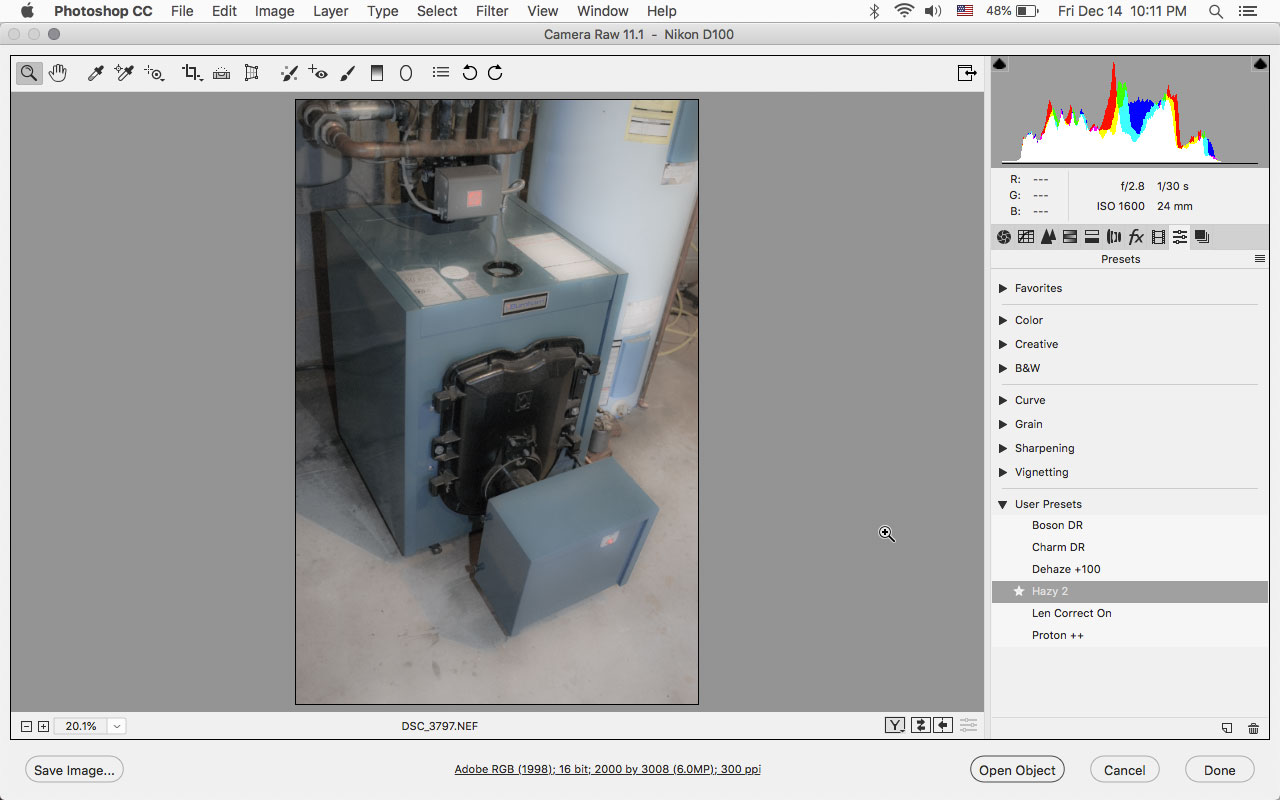Toggle highlight clipping warning on histogram
The width and height of the screenshot is (1280, 800).
pos(1260,64)
